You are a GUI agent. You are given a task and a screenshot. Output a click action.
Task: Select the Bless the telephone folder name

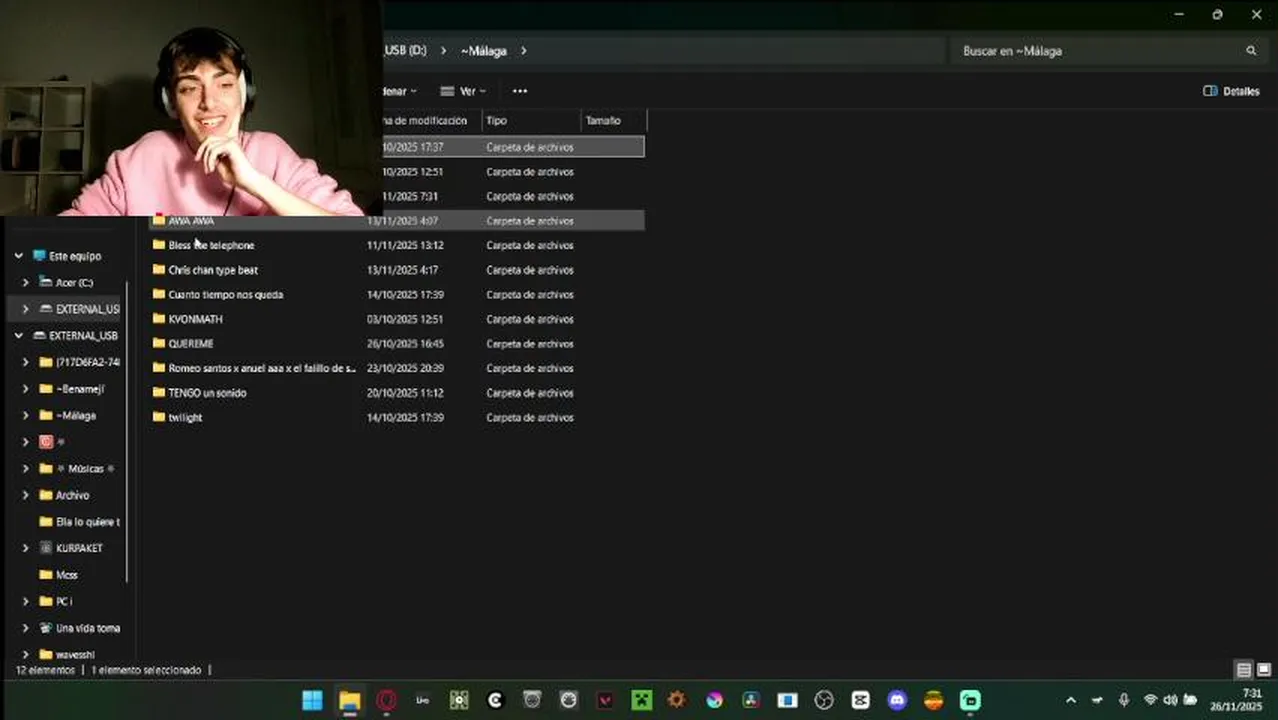pos(211,245)
